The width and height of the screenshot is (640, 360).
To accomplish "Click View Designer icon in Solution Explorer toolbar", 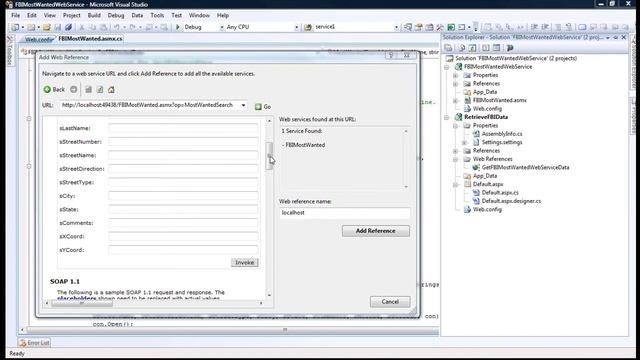I will (496, 48).
